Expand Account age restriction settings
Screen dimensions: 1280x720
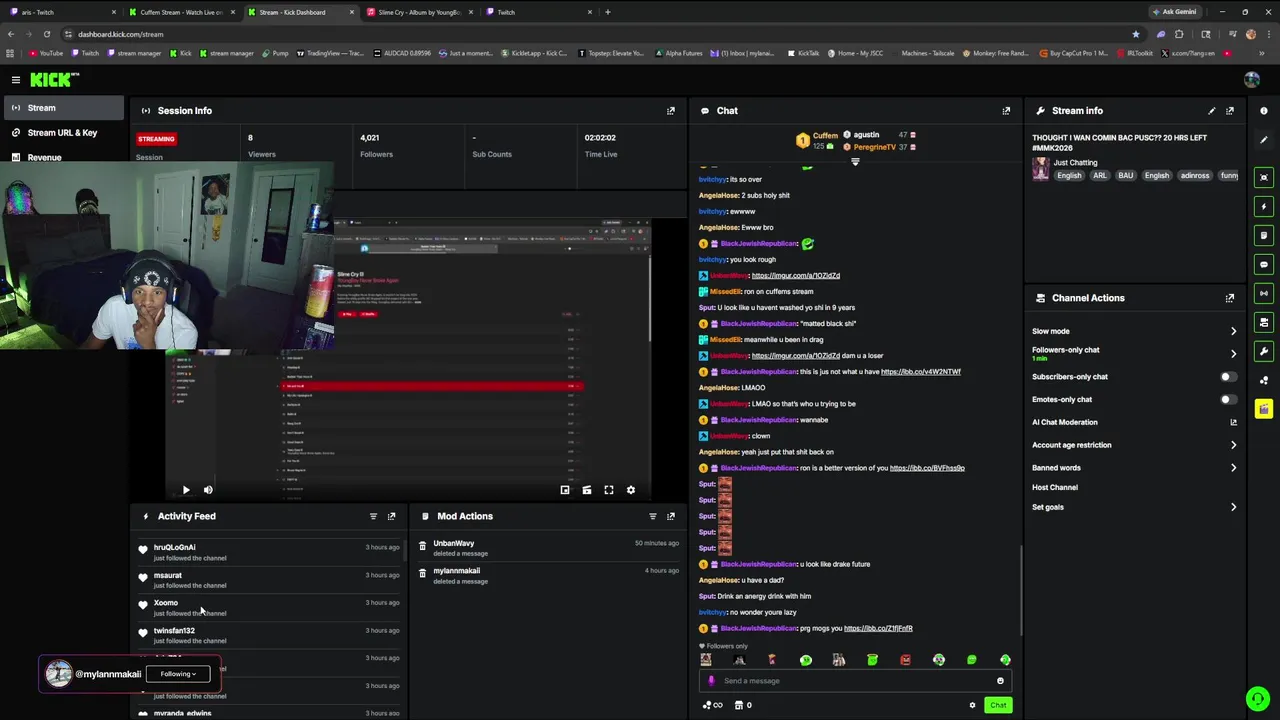pyautogui.click(x=1233, y=445)
